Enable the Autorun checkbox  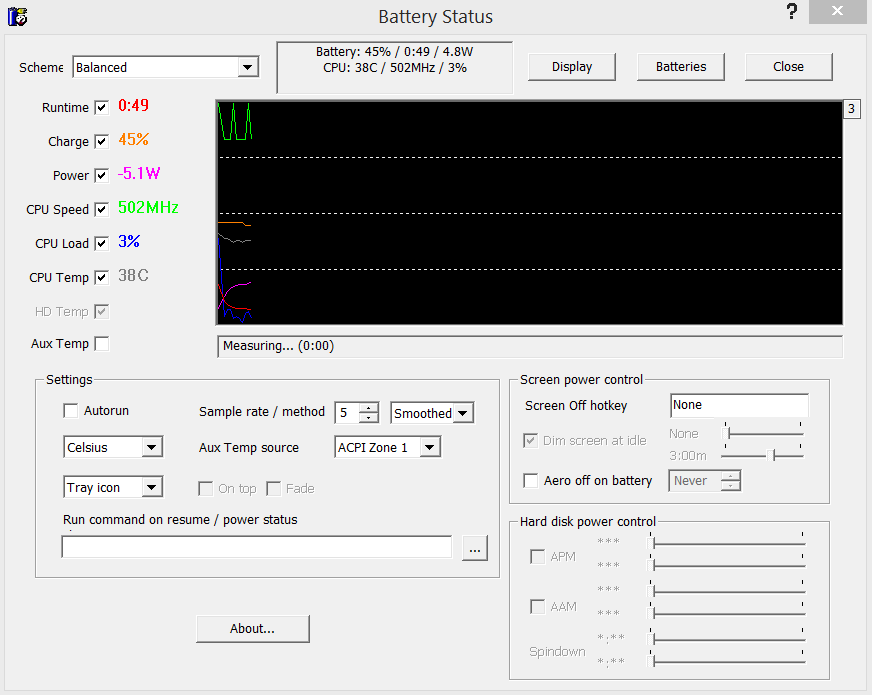pyautogui.click(x=70, y=411)
